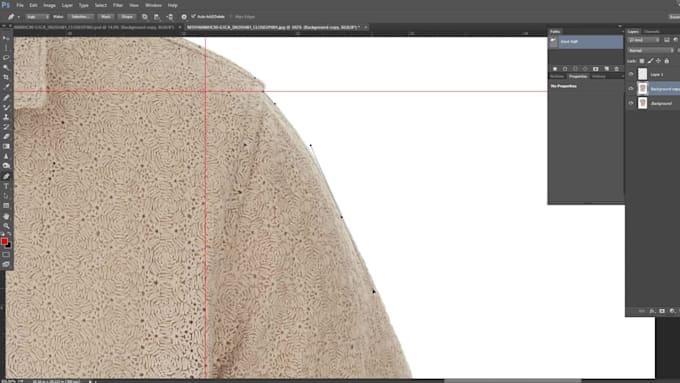The image size is (680, 383).
Task: Load path as a selection
Action: click(x=575, y=69)
